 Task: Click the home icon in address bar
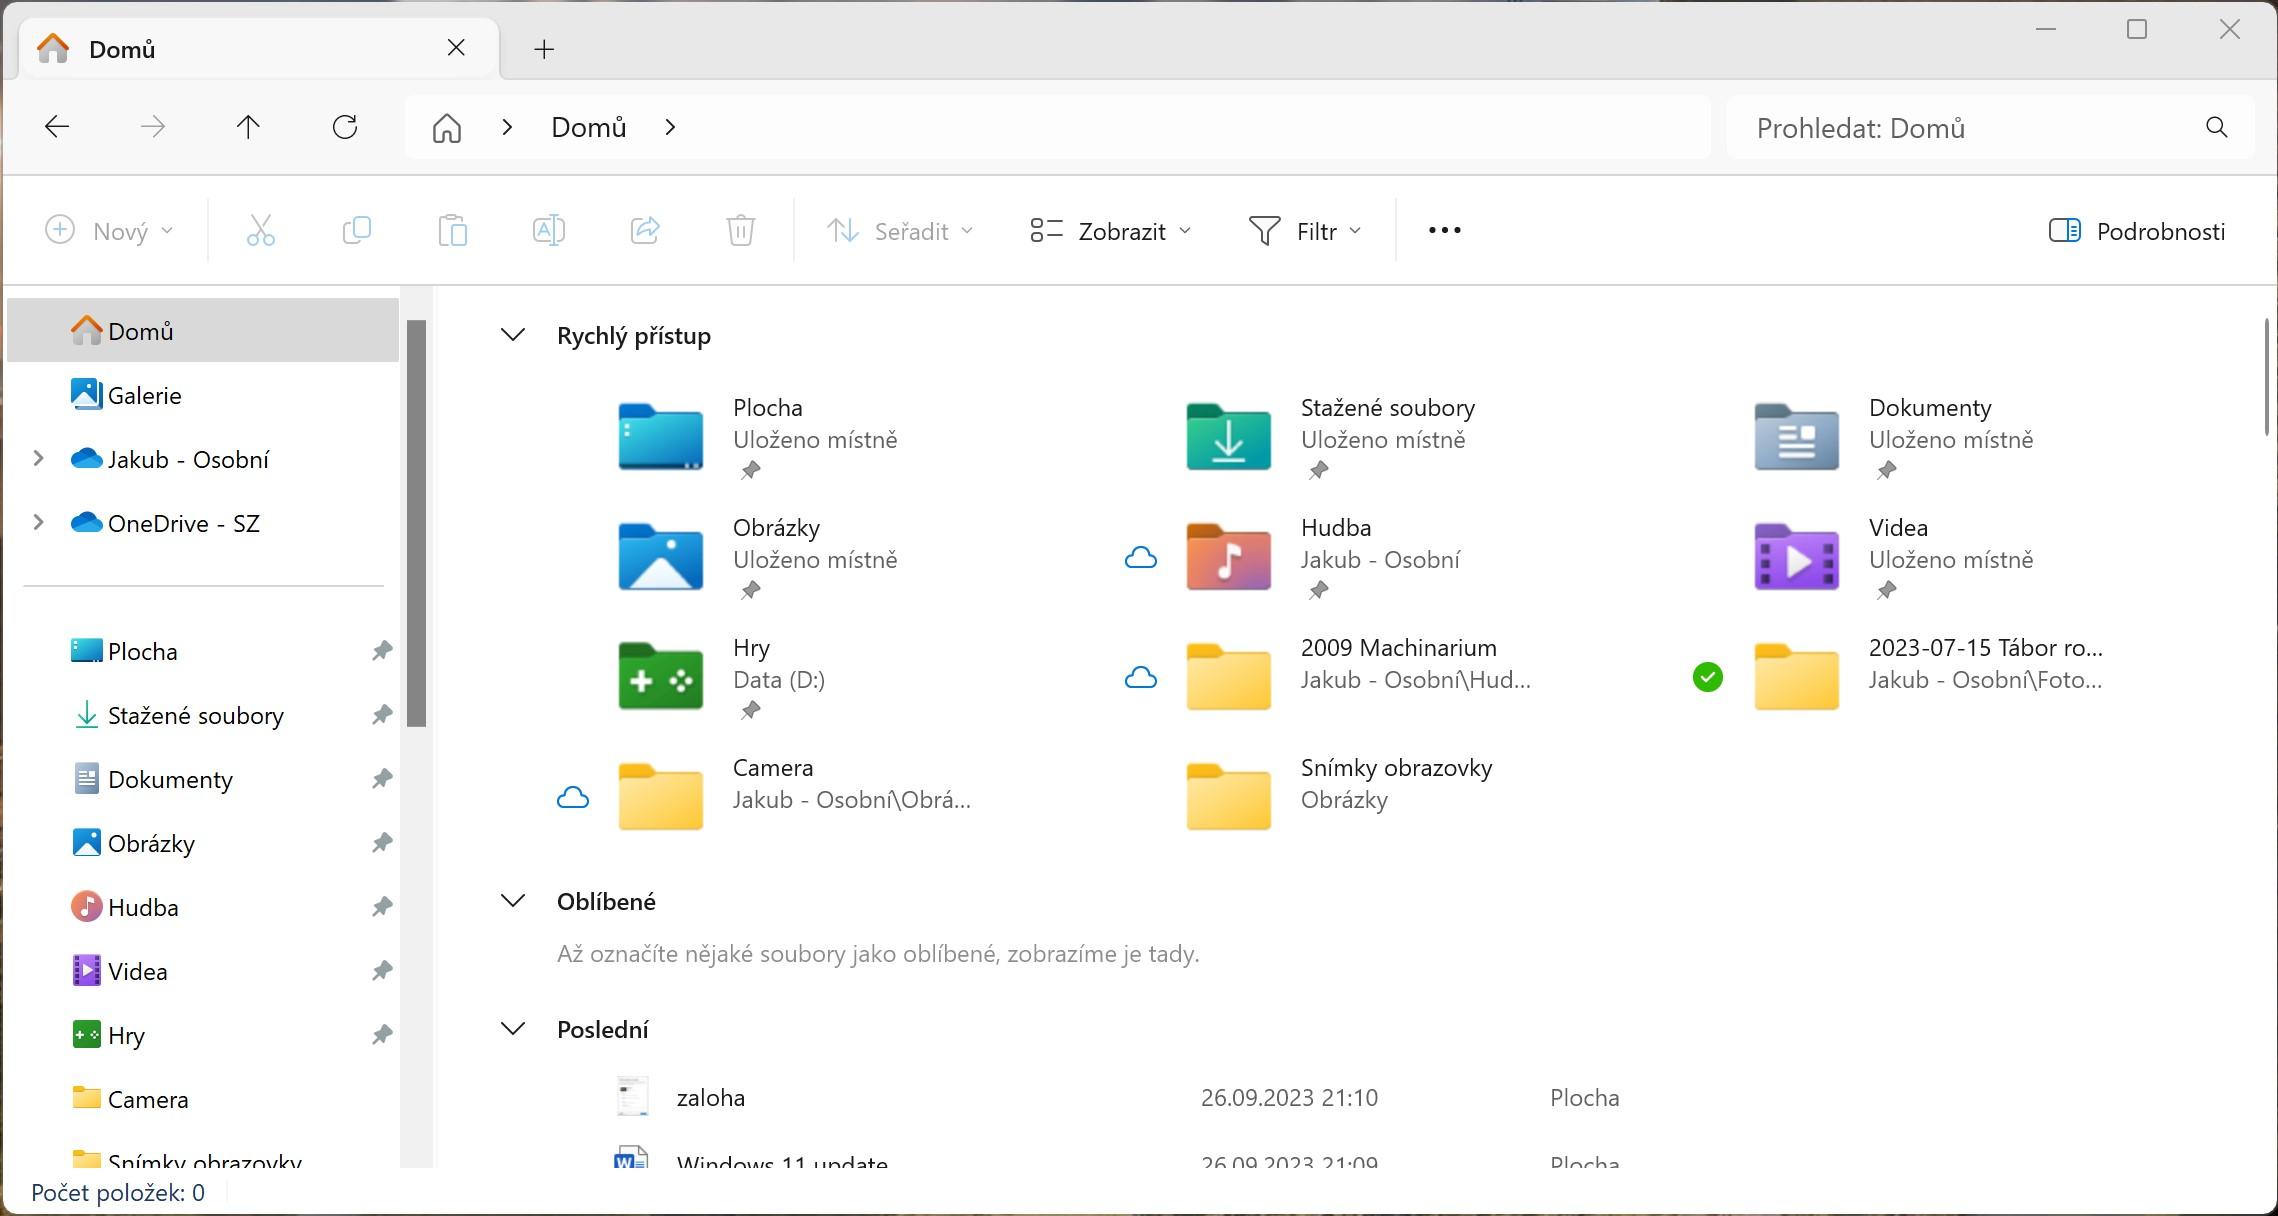click(x=447, y=128)
